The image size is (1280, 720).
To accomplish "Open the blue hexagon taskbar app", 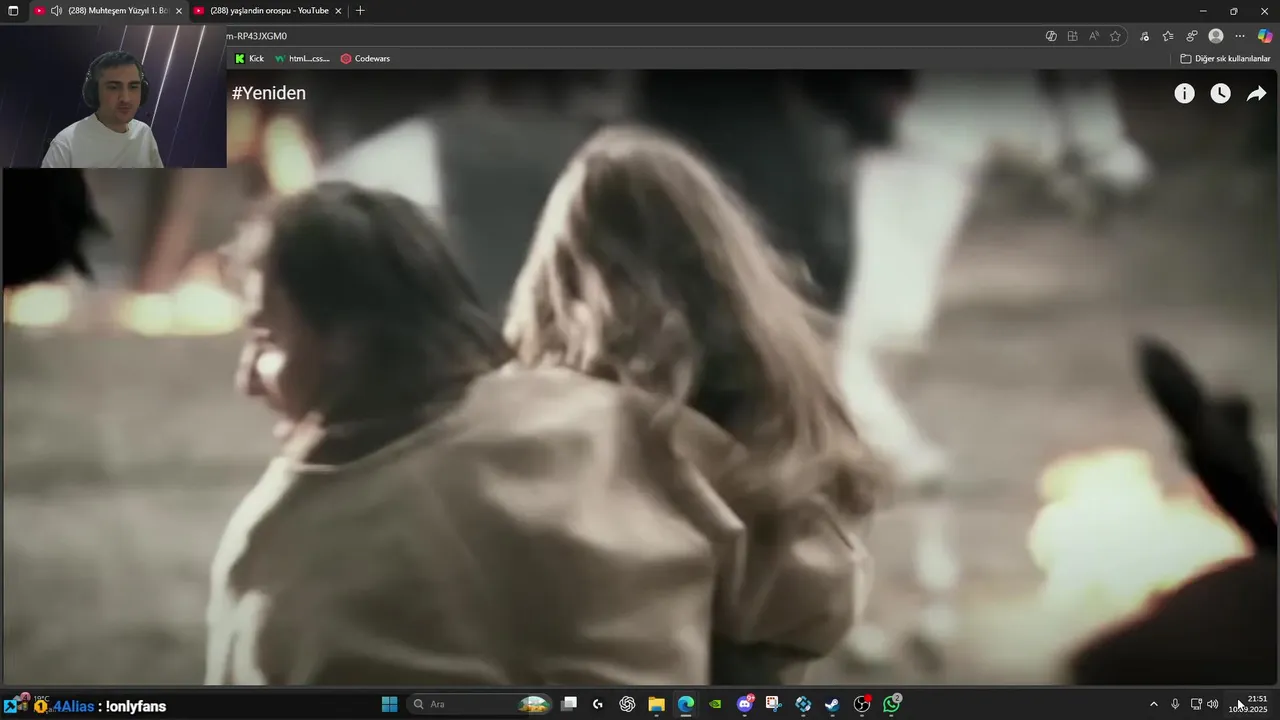I will click(803, 704).
